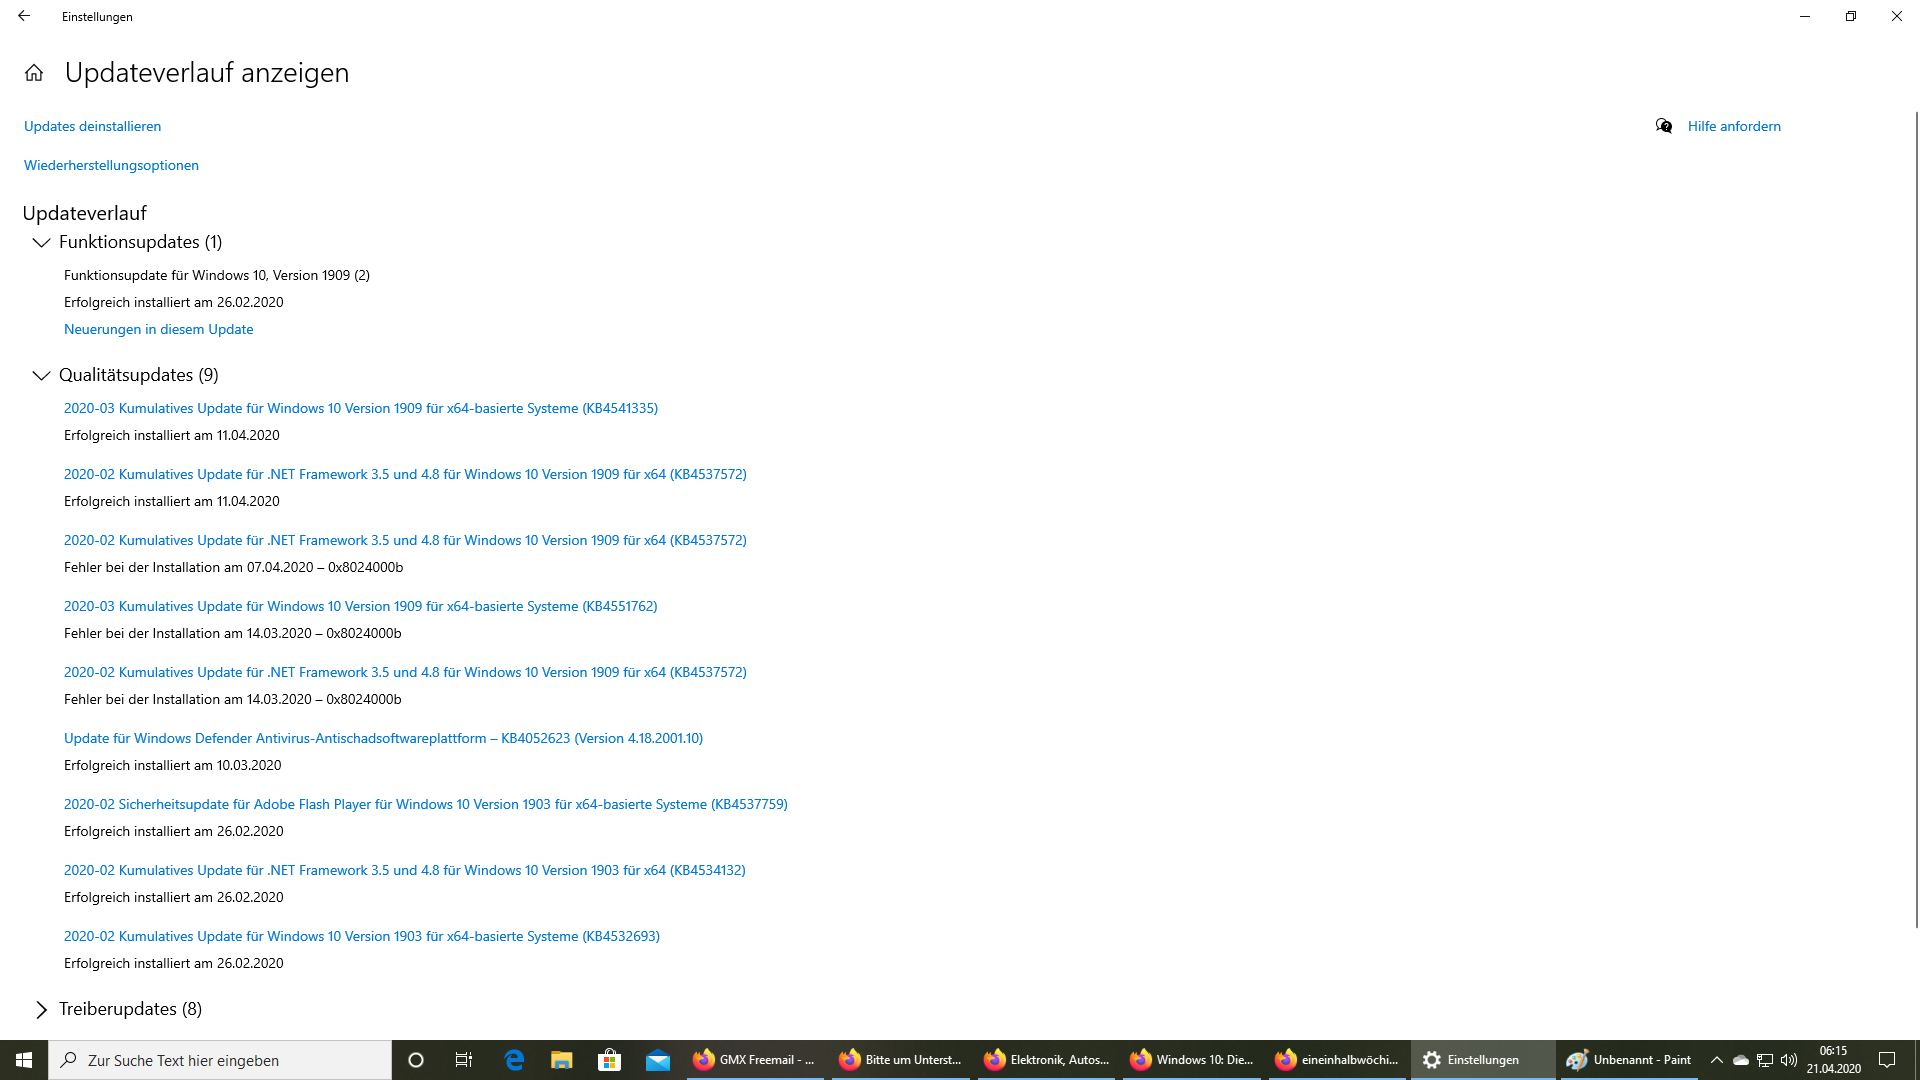
Task: Open the KB4541335 cumulative update link
Action: pos(360,408)
